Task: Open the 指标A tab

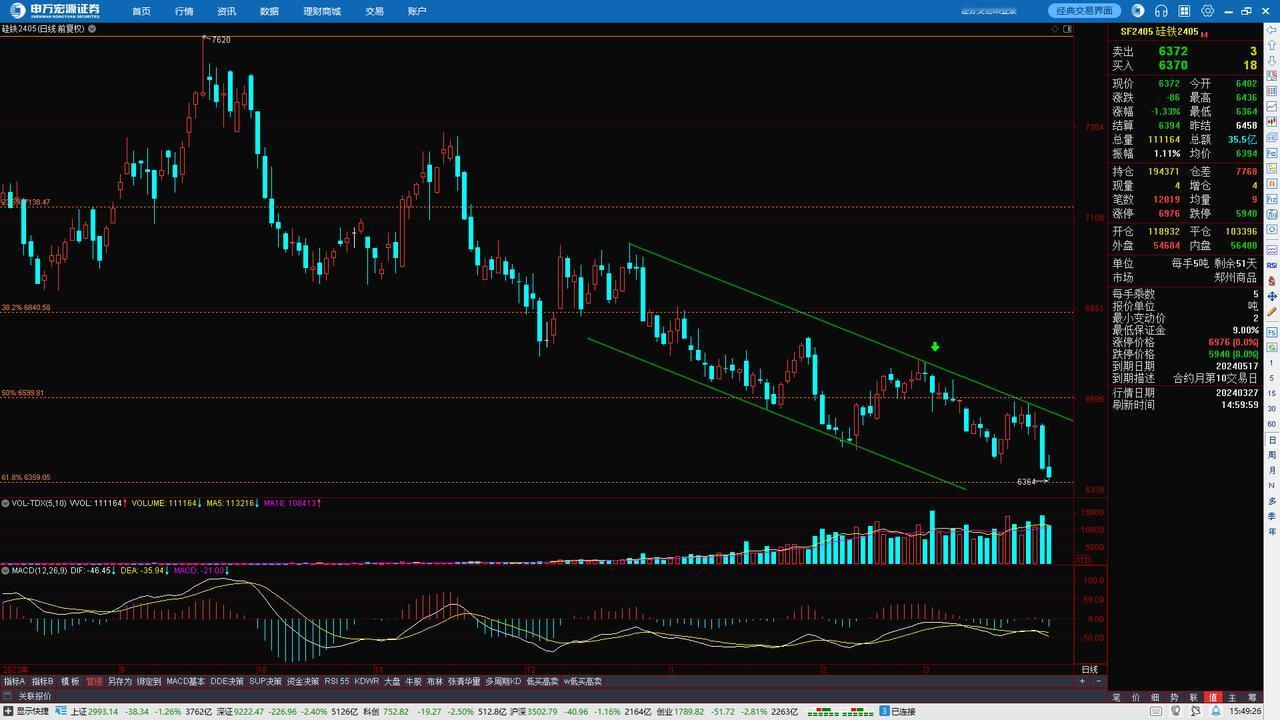Action: pos(14,681)
